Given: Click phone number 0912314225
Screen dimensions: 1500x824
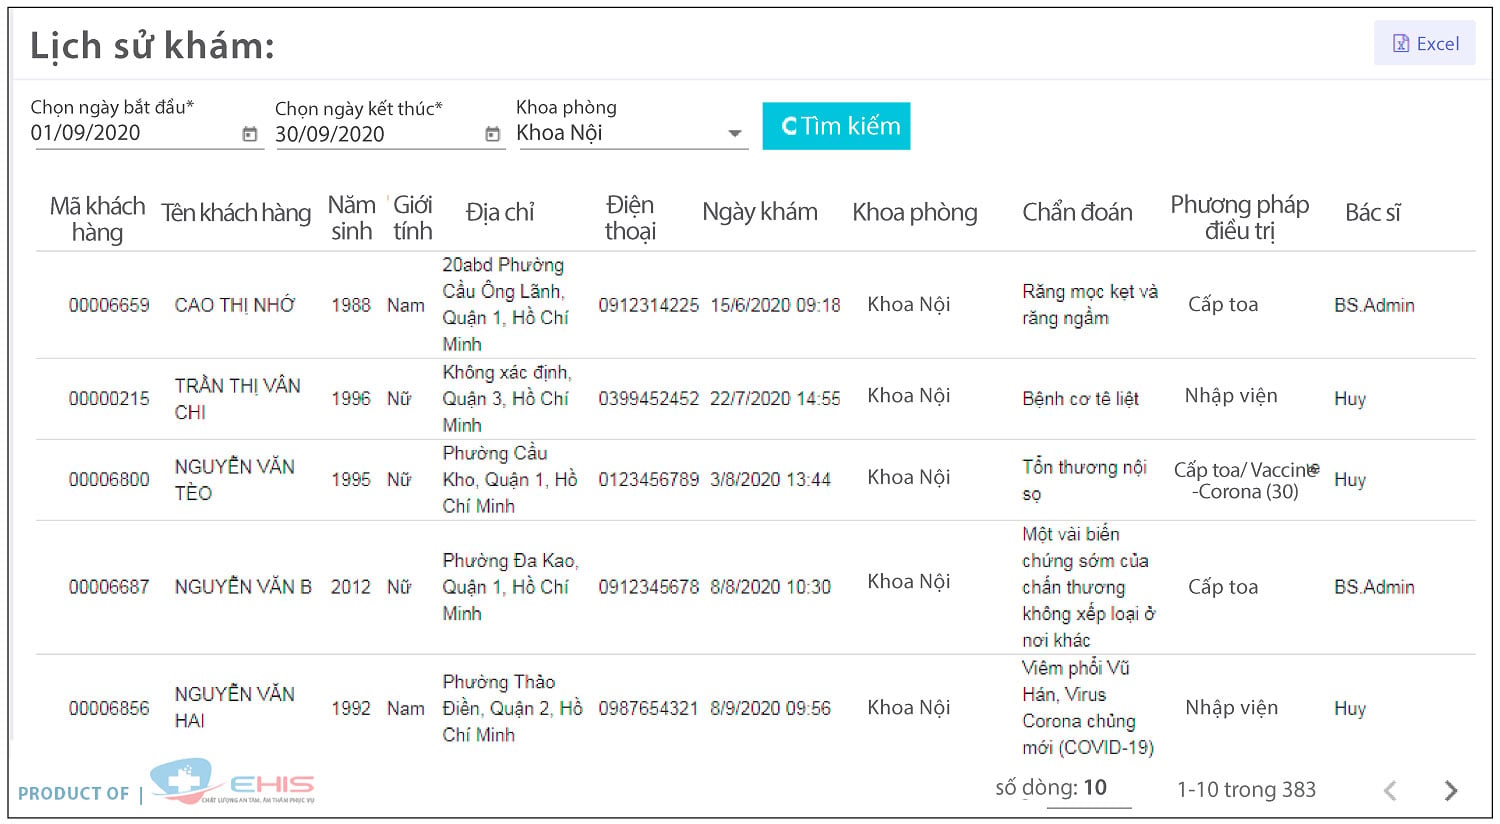Looking at the screenshot, I should click(x=649, y=305).
